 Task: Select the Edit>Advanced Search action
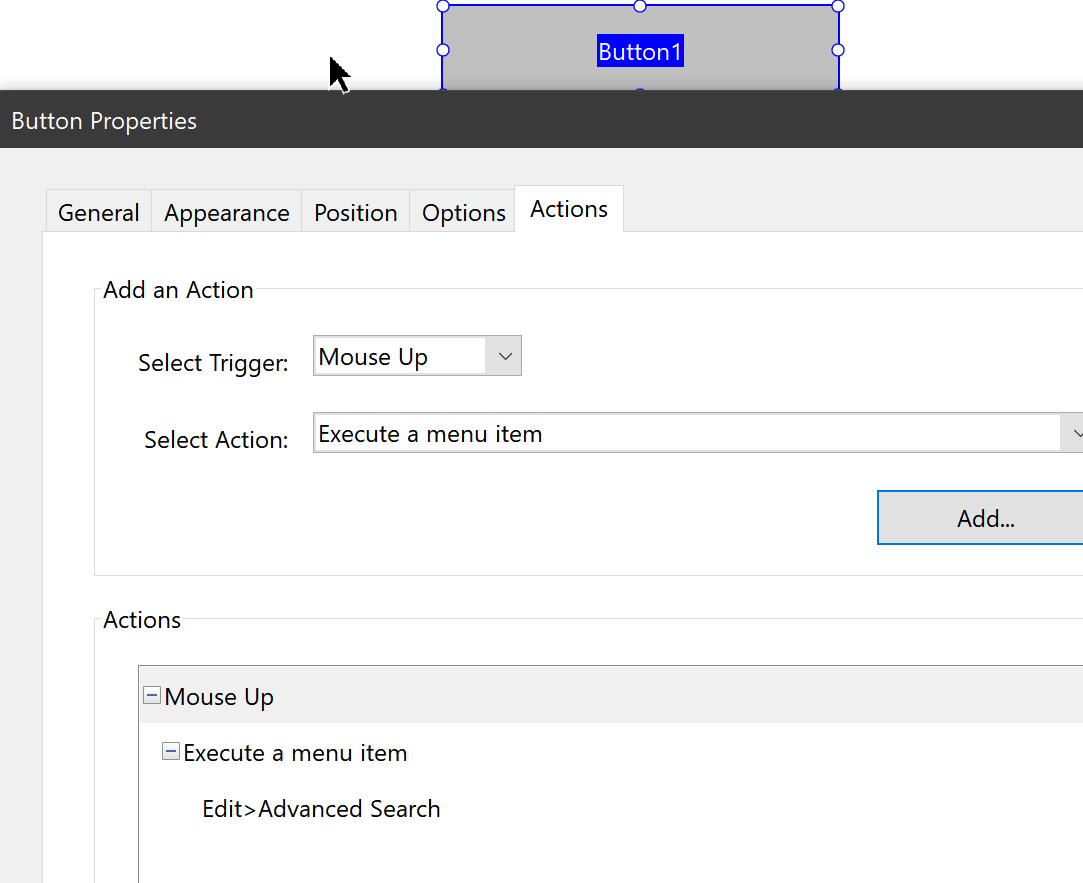[320, 808]
